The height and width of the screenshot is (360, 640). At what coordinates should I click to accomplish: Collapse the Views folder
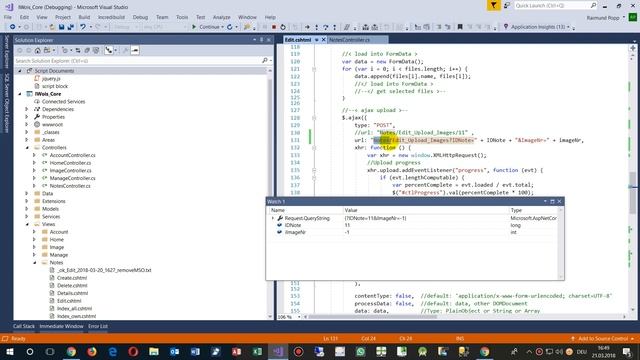click(x=27, y=224)
